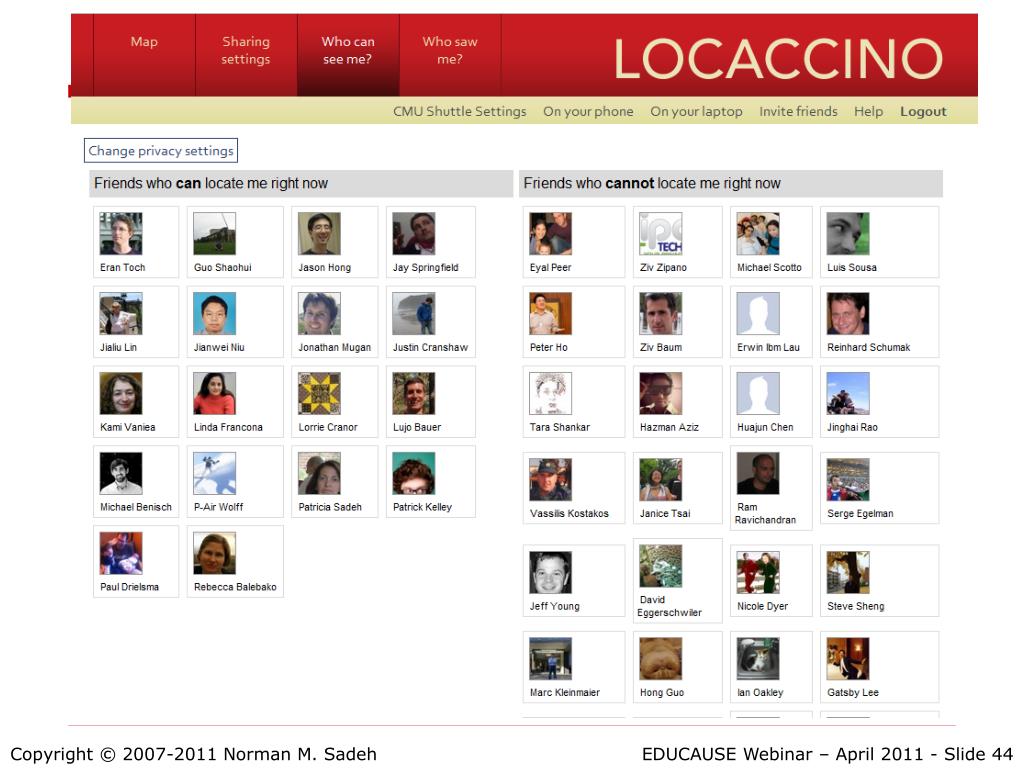Open Hong Guo's avatar
The width and height of the screenshot is (1024, 768).
point(660,658)
